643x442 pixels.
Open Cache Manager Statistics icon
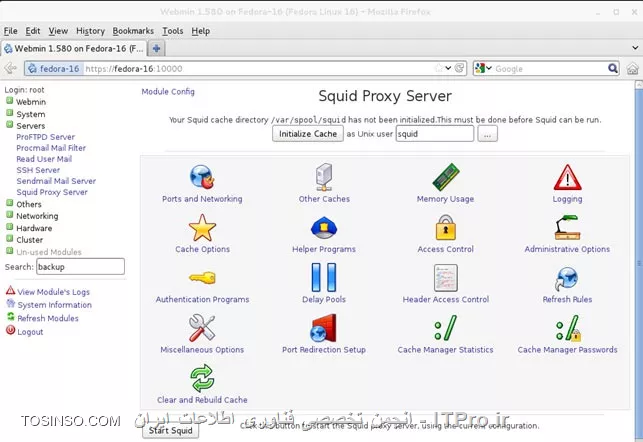point(445,328)
